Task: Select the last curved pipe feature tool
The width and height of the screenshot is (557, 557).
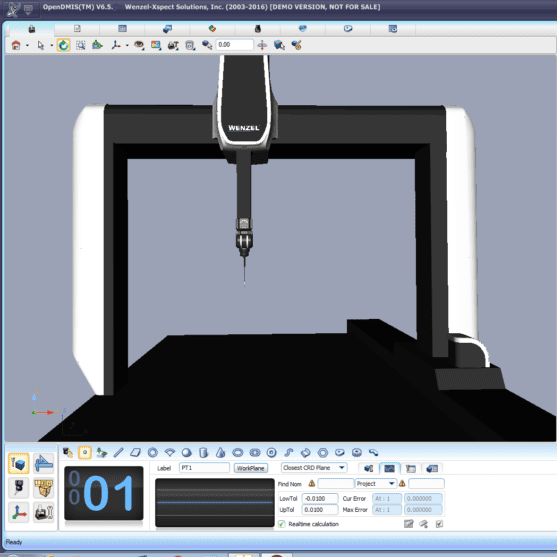Action: click(x=373, y=453)
